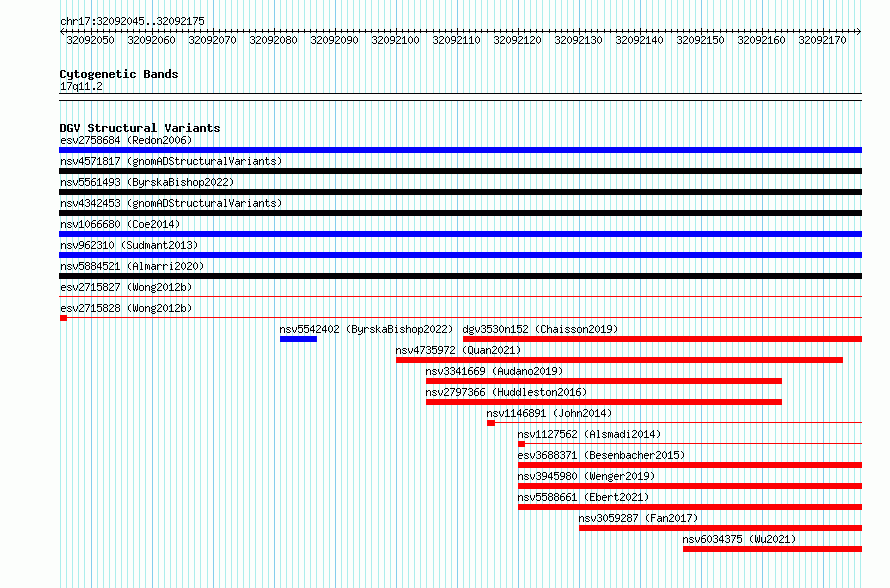The width and height of the screenshot is (890, 588).
Task: Select variant label nsv5884521 (Almarri2020)
Action: [132, 266]
